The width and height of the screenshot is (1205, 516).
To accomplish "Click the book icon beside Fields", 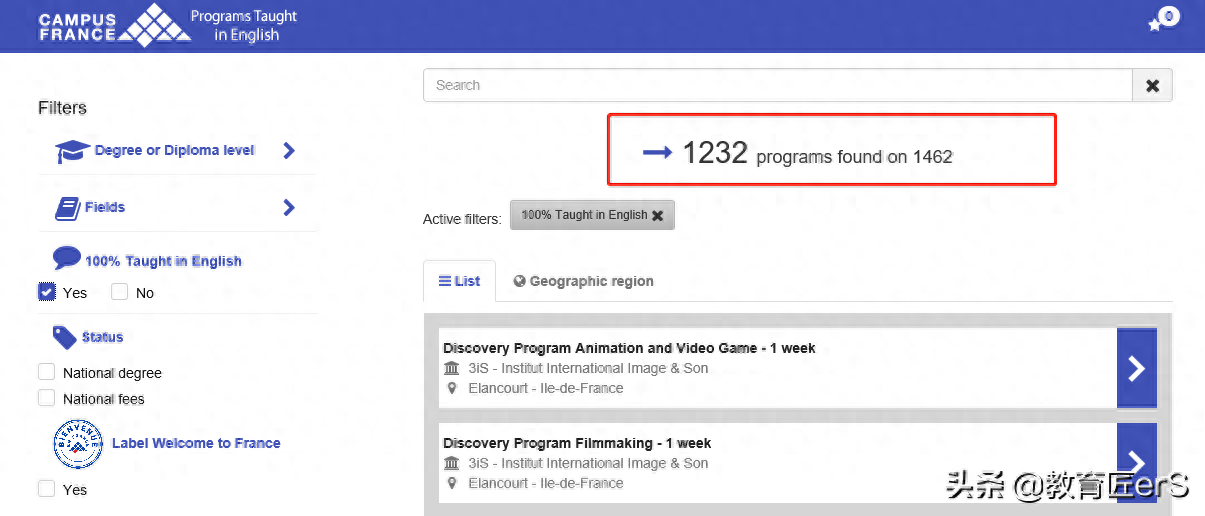I will pyautogui.click(x=67, y=208).
